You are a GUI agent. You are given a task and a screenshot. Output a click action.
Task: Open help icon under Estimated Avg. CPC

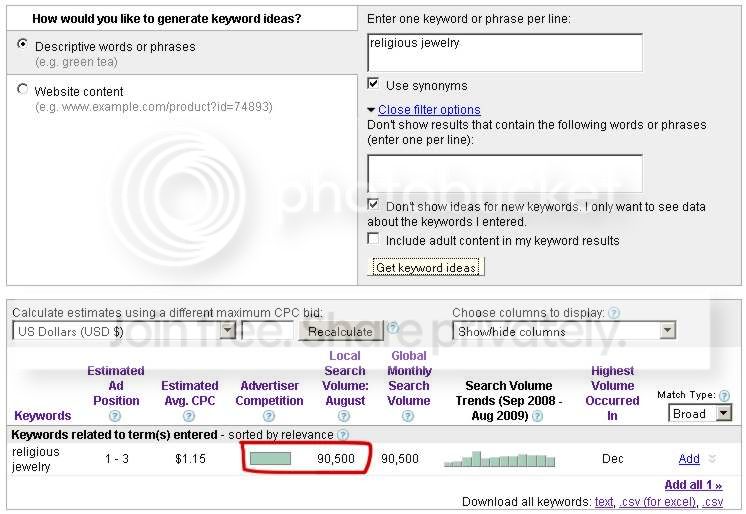[189, 416]
